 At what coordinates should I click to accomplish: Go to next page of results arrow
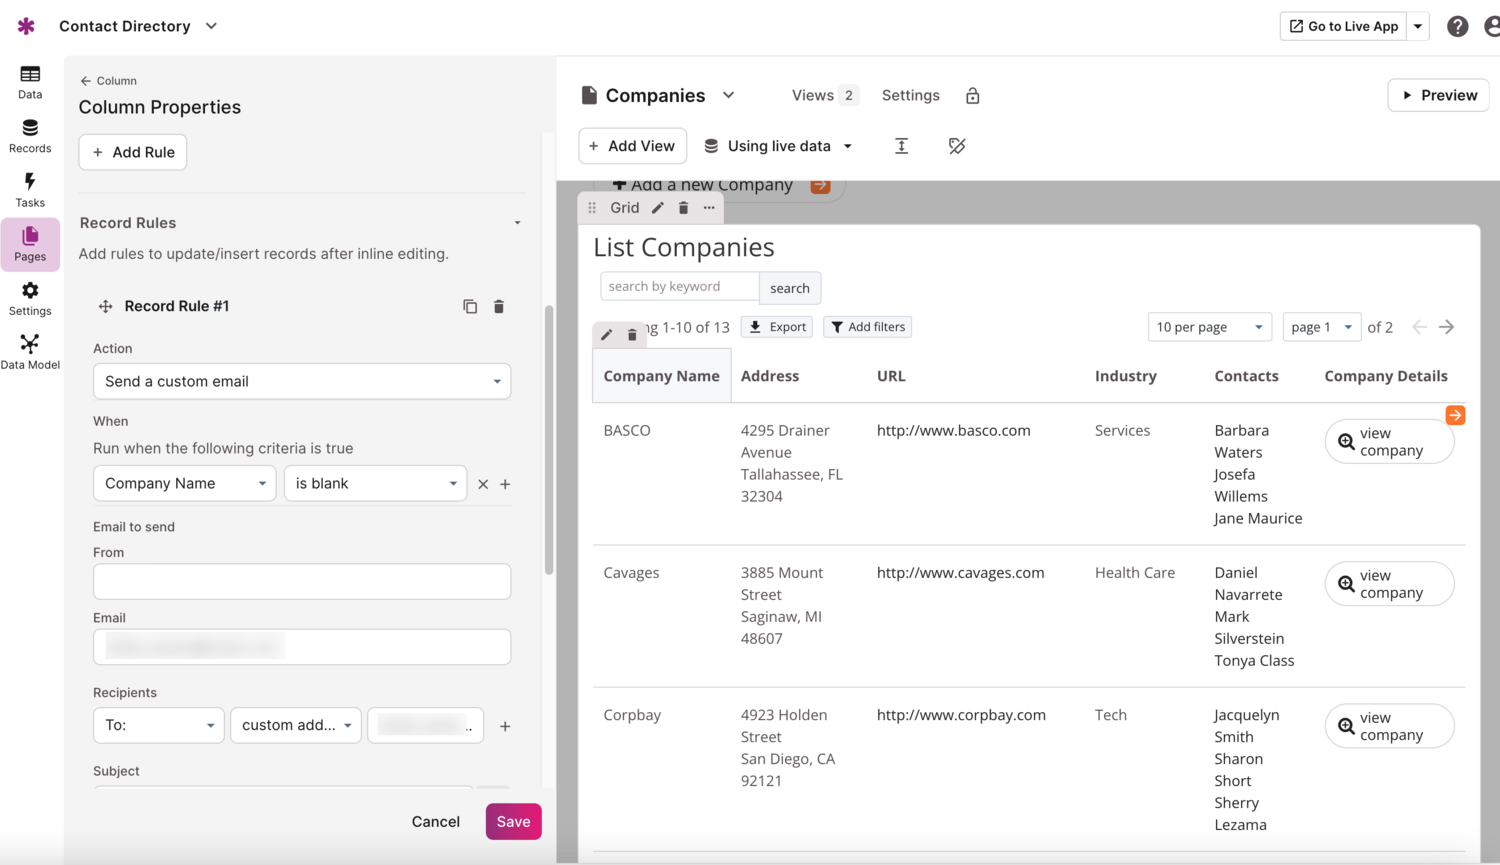[1446, 327]
